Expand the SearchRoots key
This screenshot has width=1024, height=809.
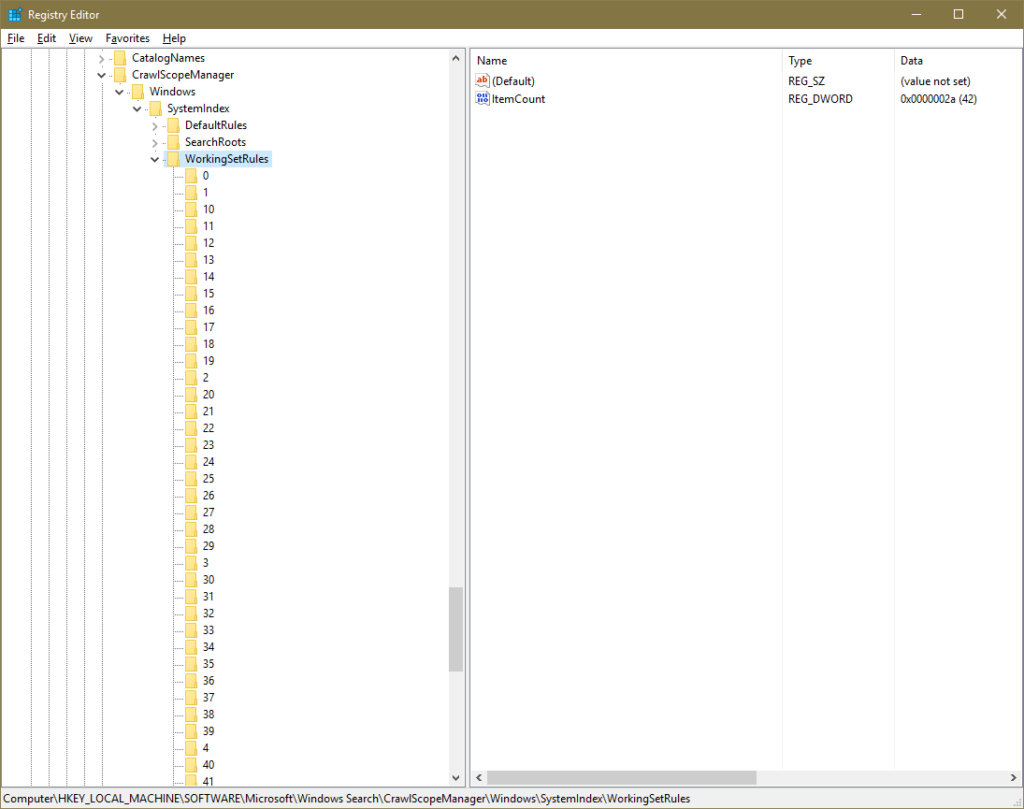click(x=154, y=141)
